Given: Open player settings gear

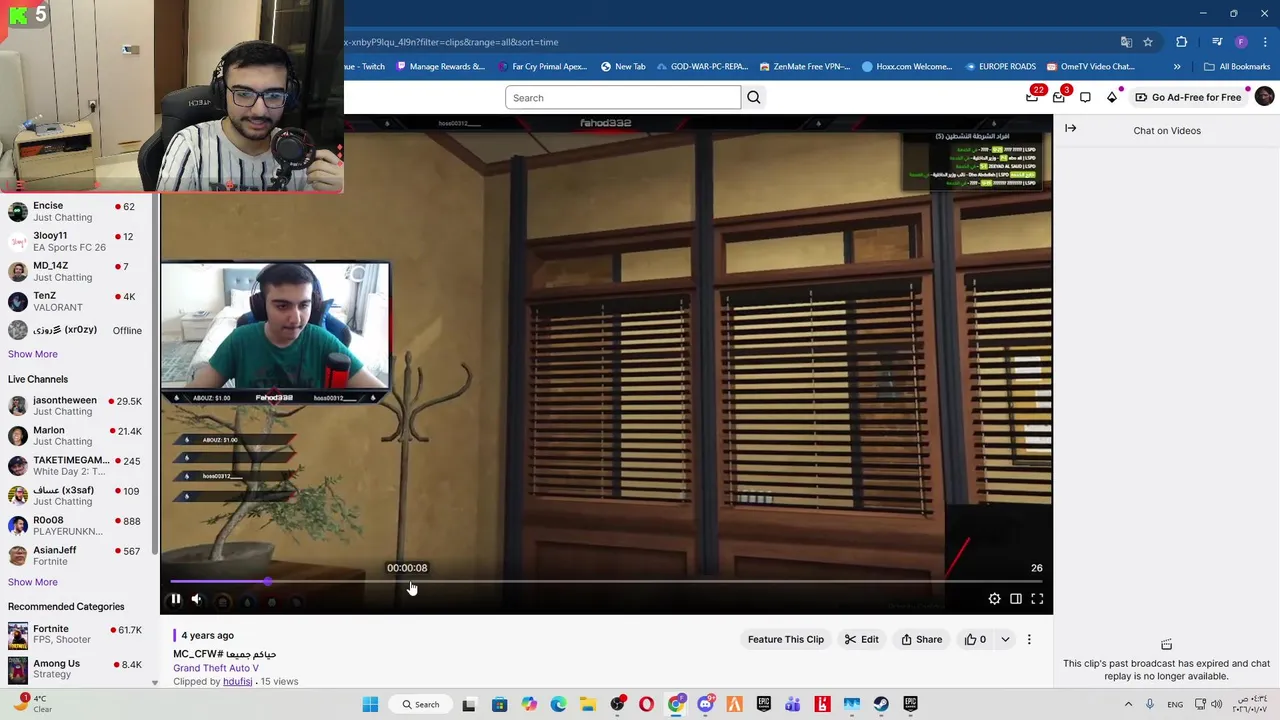Looking at the screenshot, I should [x=994, y=599].
